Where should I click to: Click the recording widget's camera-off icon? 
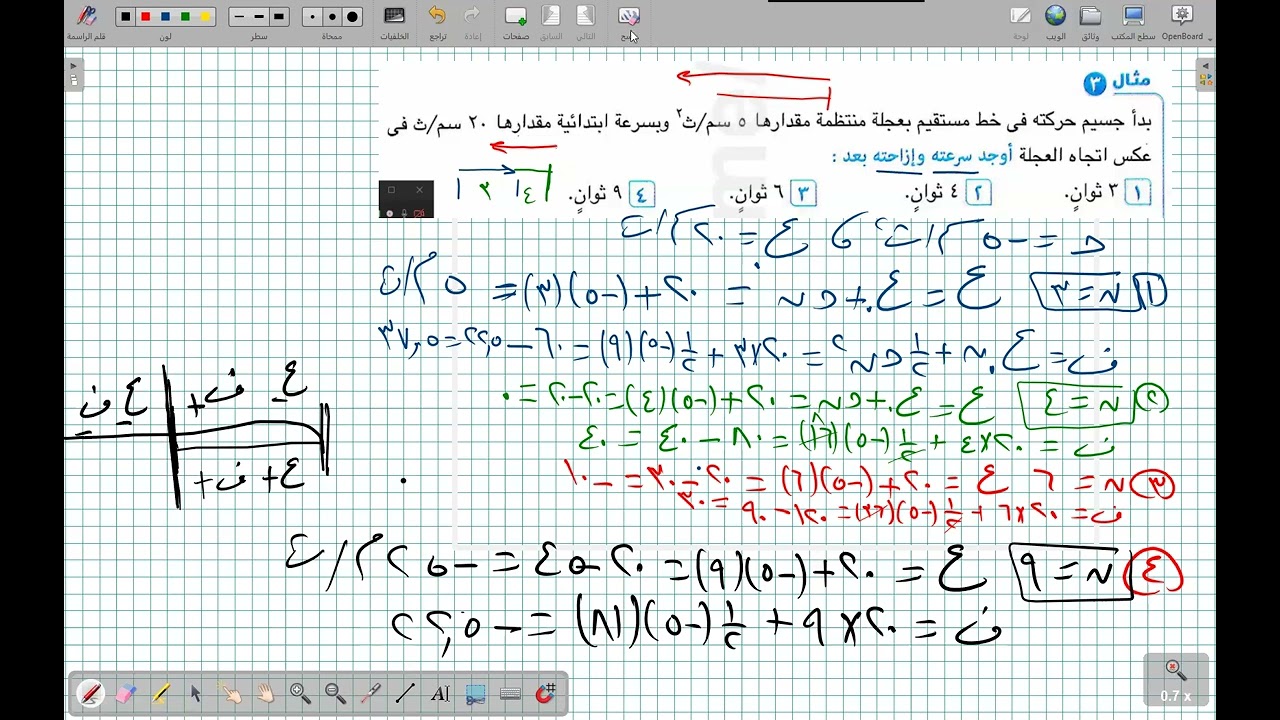(x=419, y=212)
